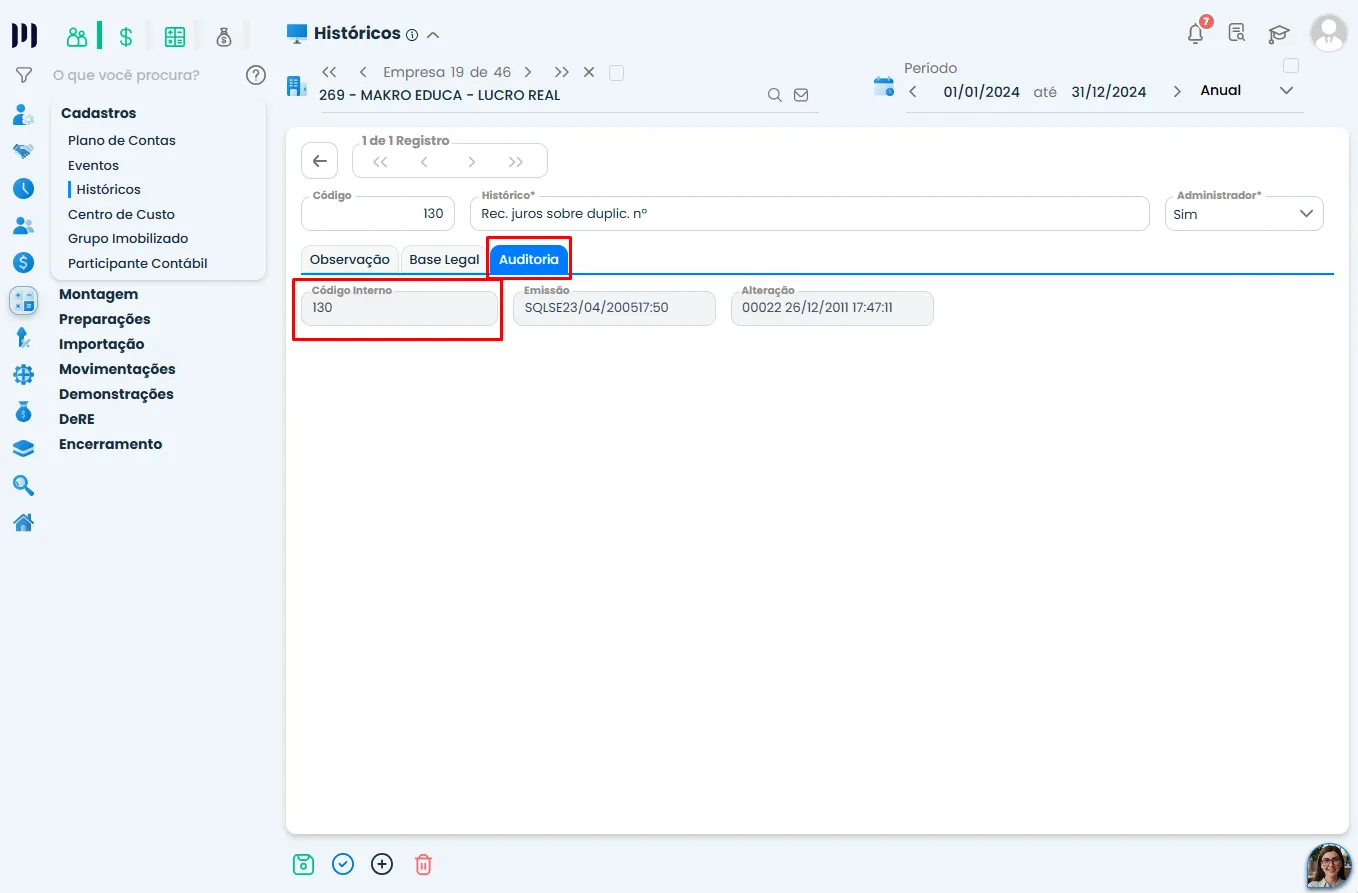Open the assistant avatar chat bubble
Screen dimensions: 1358x893
click(x=1329, y=866)
